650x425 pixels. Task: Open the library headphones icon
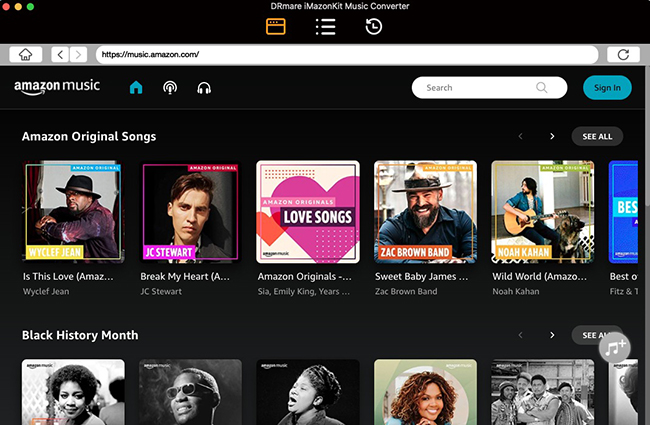(x=204, y=88)
